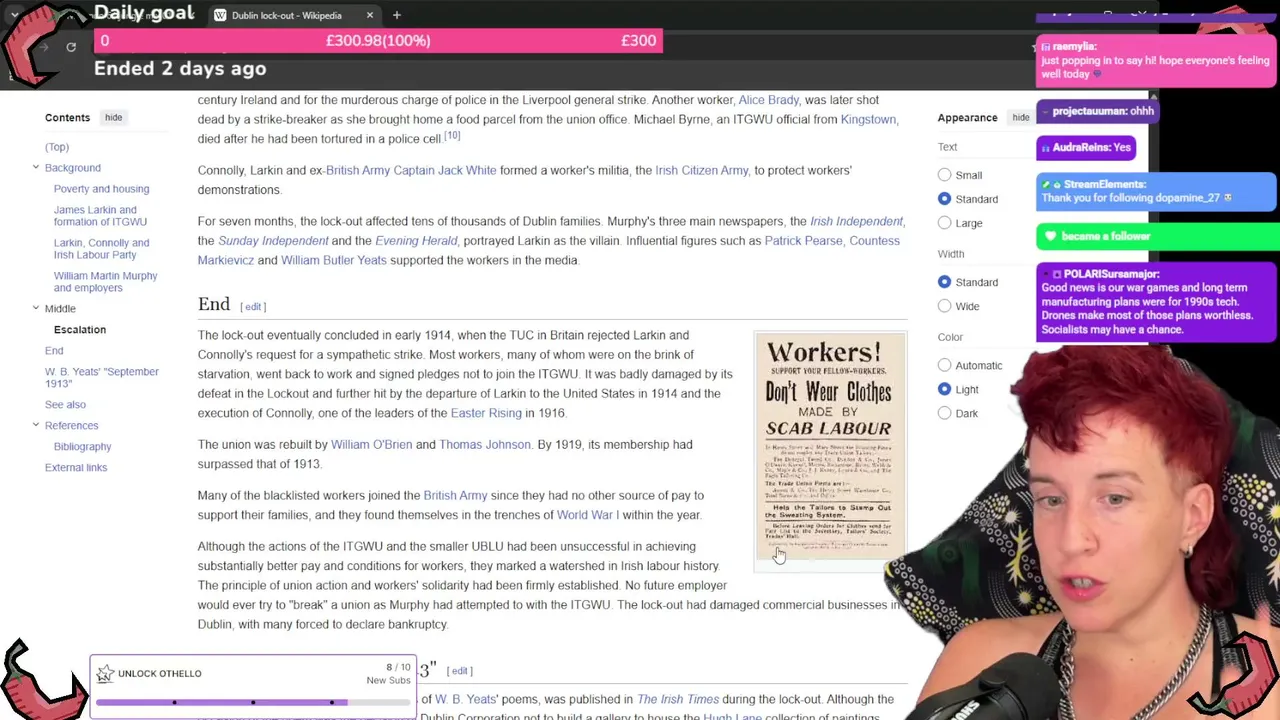Open the Irish Citizen Army link
This screenshot has width=1280, height=720.
(x=702, y=170)
